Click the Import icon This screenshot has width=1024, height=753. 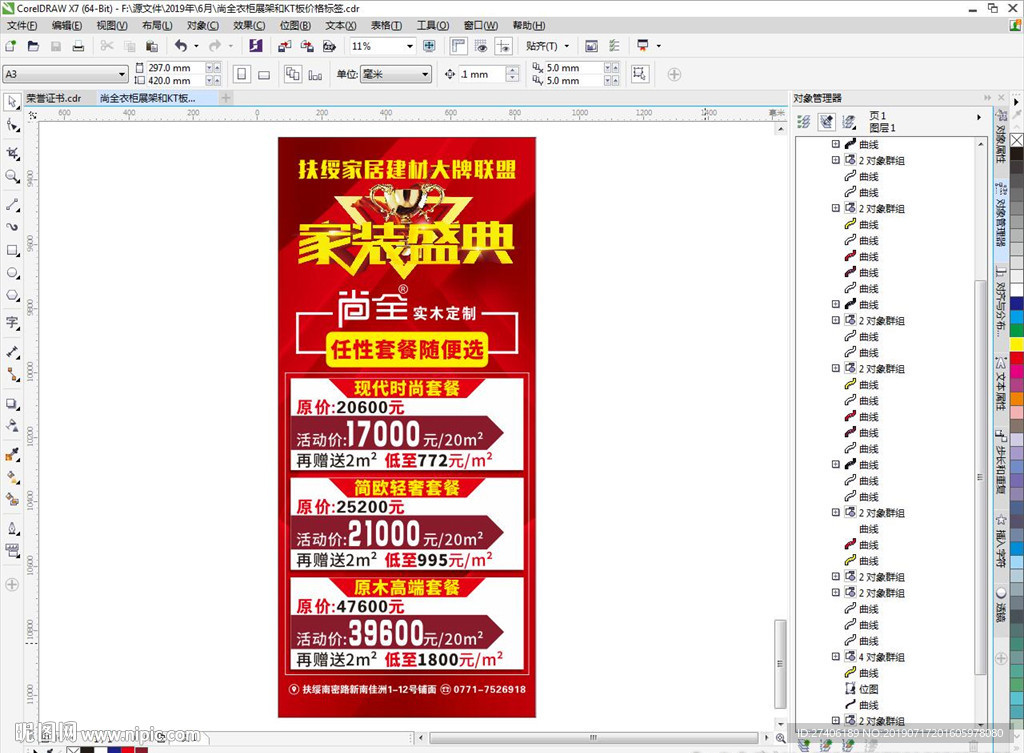click(x=285, y=46)
